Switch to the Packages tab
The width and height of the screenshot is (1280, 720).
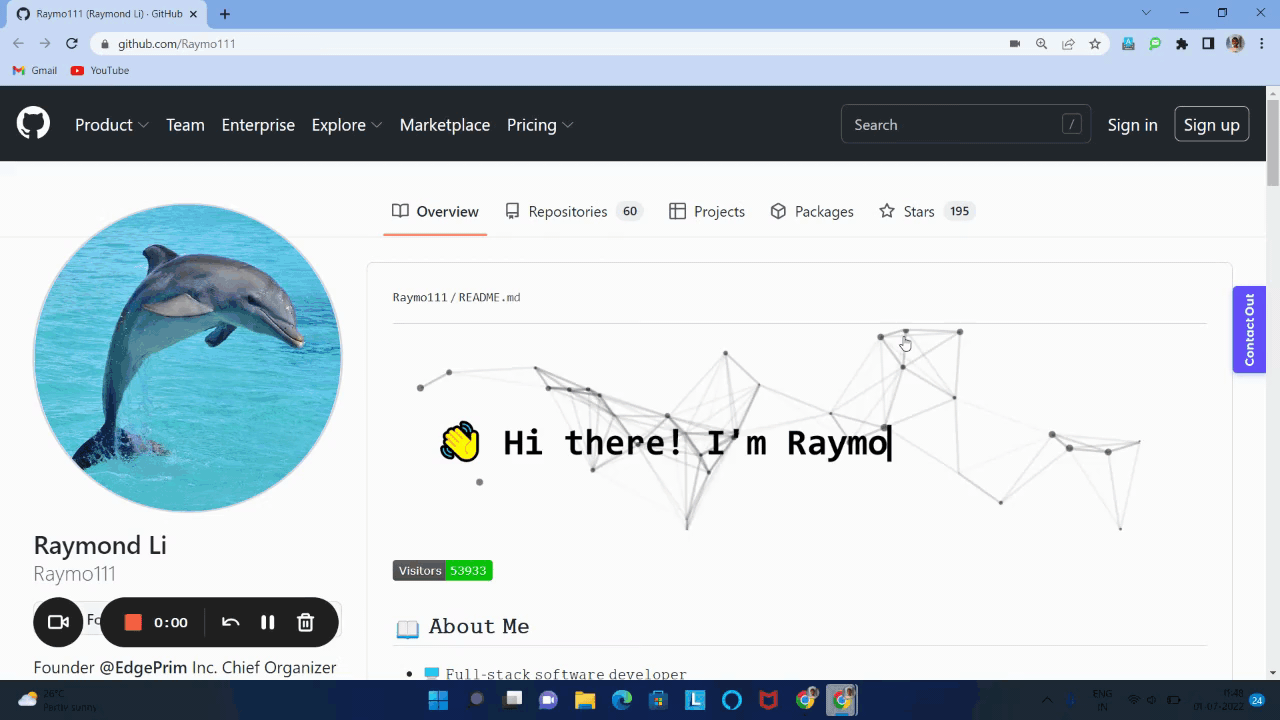[812, 211]
